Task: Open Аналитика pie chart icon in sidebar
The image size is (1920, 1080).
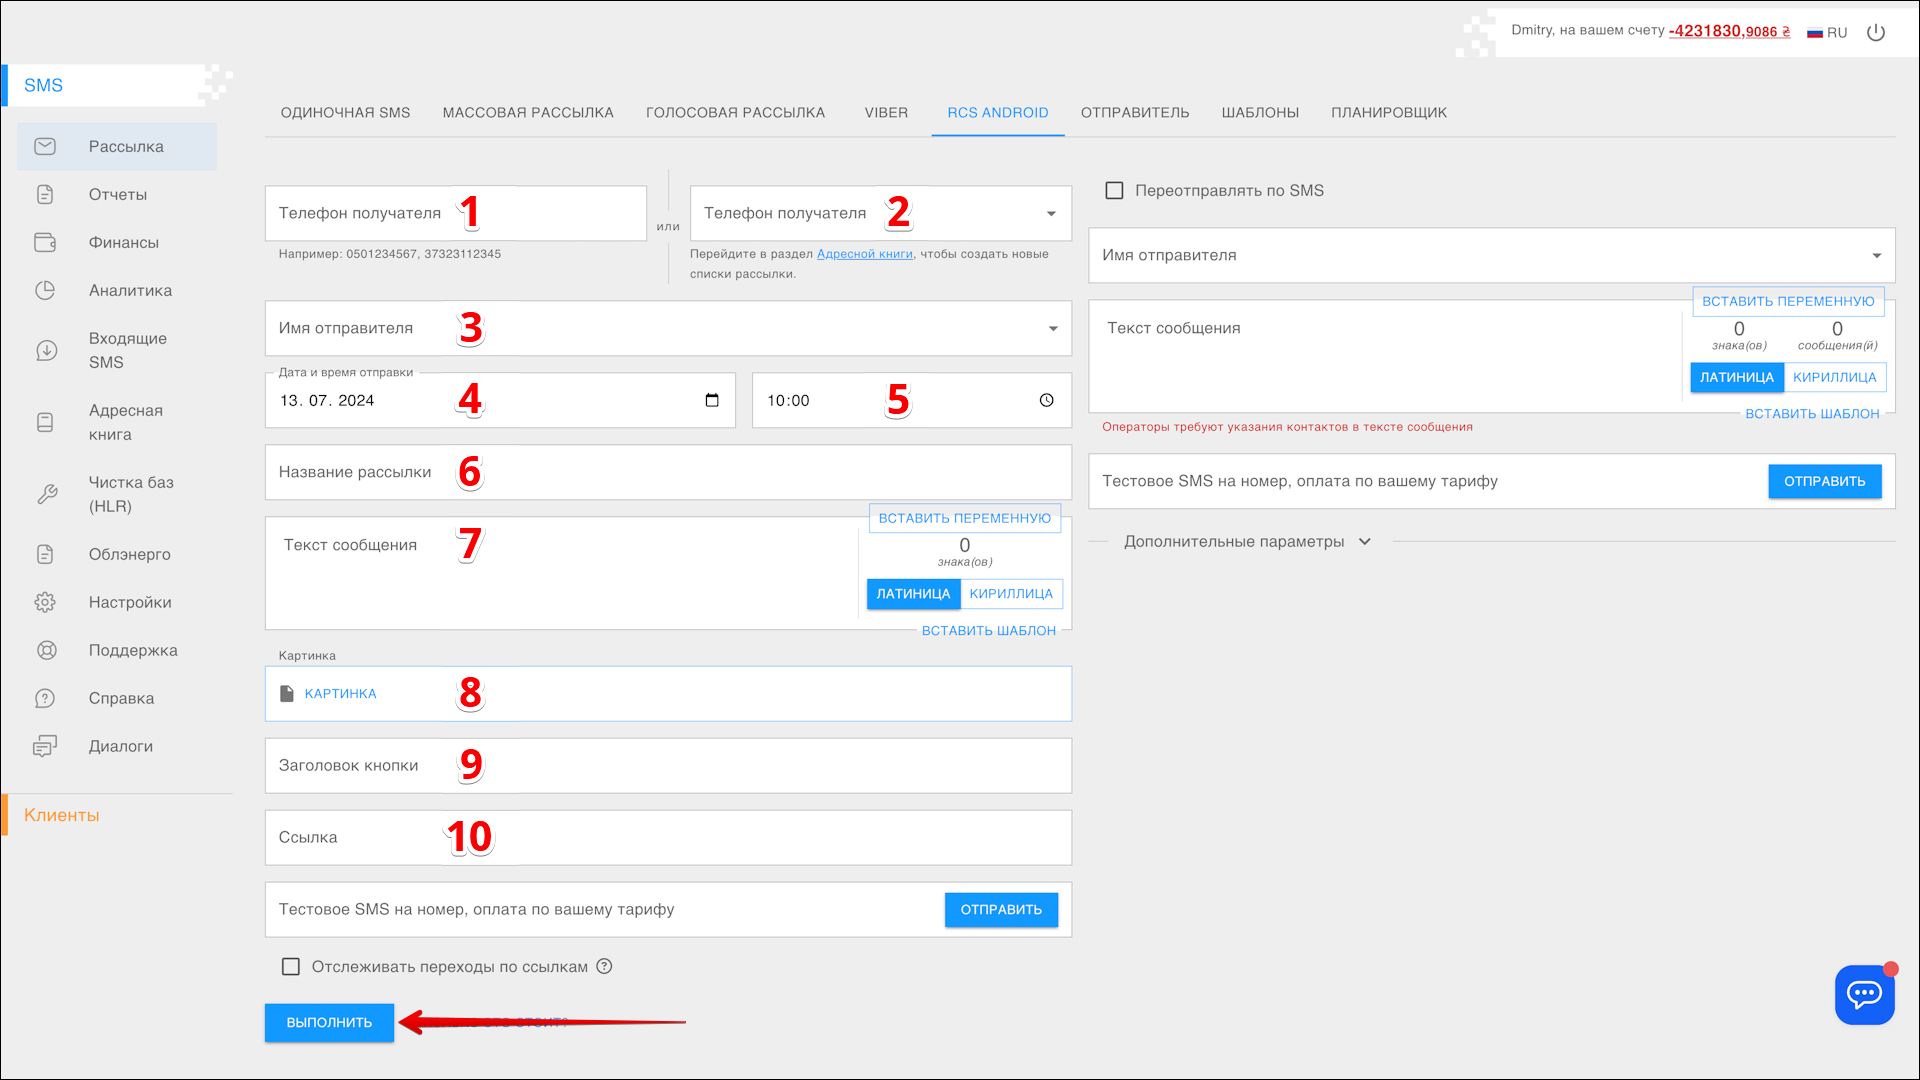Action: pos(45,290)
